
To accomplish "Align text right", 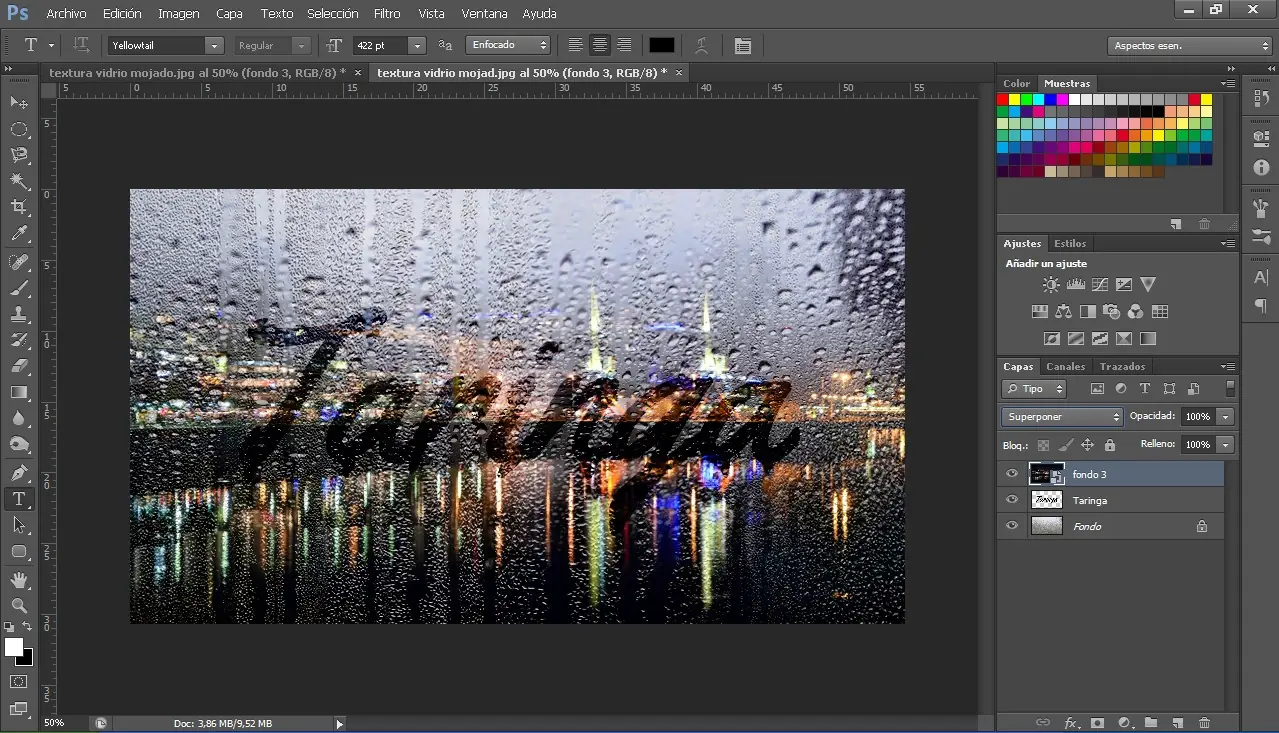I will coord(624,45).
